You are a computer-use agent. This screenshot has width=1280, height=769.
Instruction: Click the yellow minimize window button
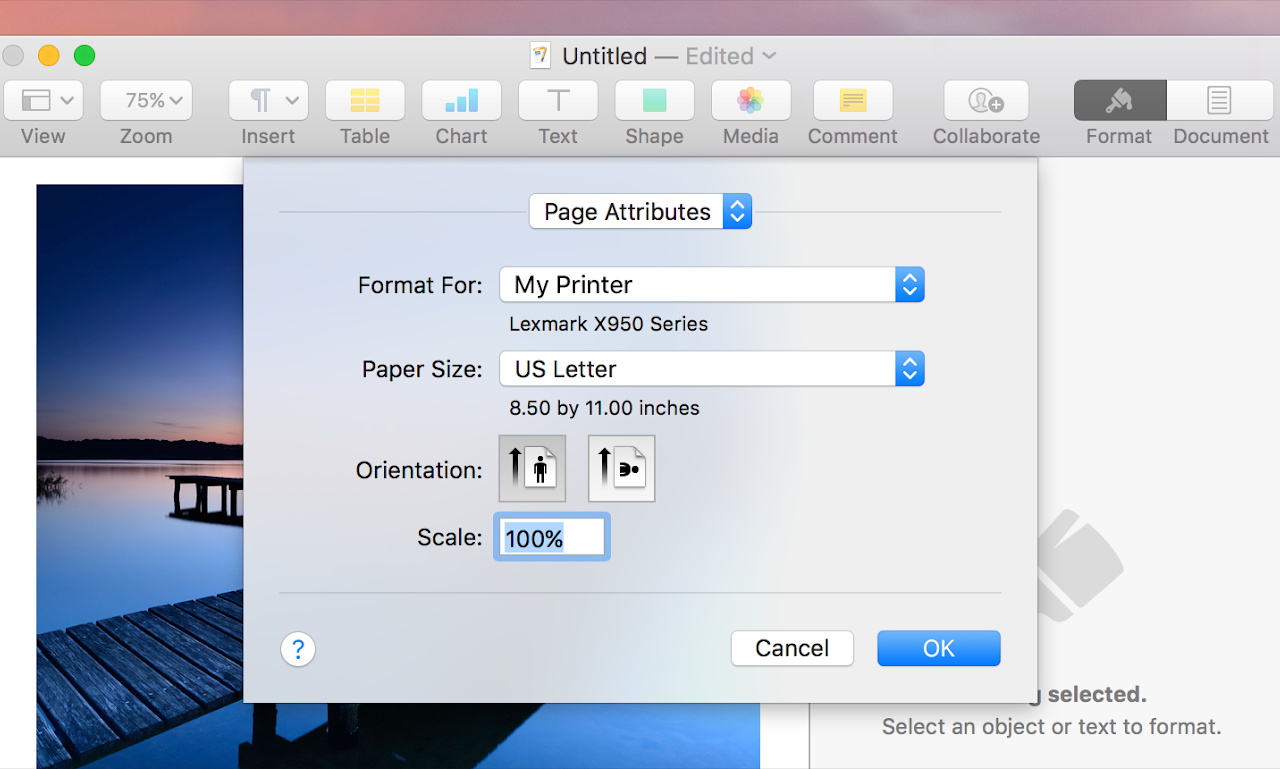tap(48, 56)
